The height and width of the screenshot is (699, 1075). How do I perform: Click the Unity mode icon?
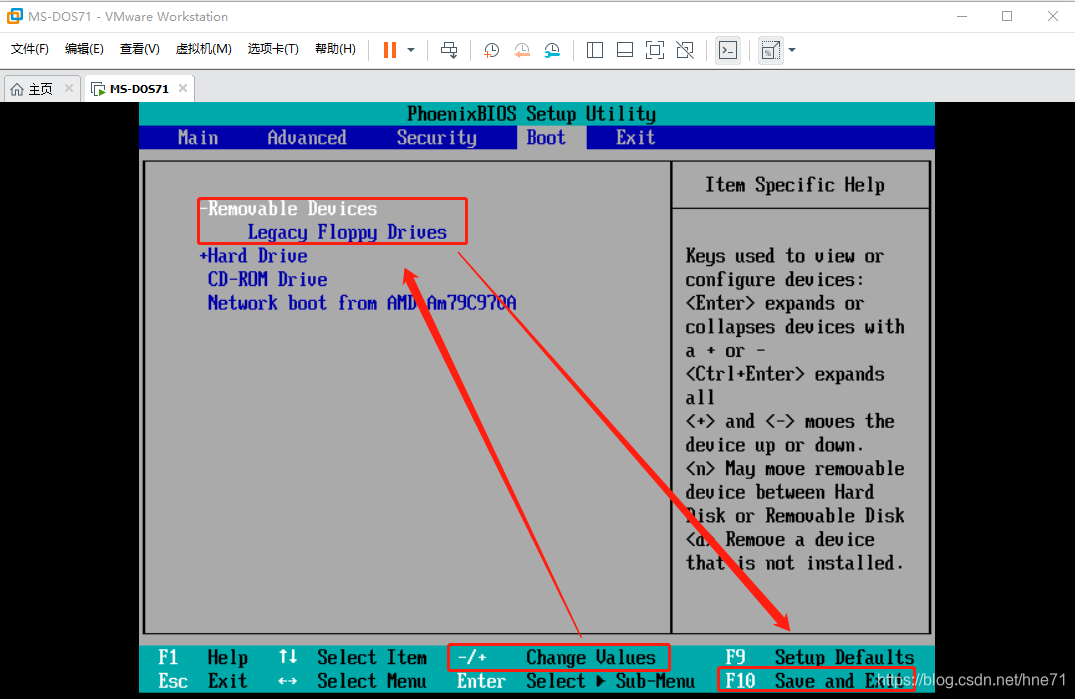[x=685, y=50]
